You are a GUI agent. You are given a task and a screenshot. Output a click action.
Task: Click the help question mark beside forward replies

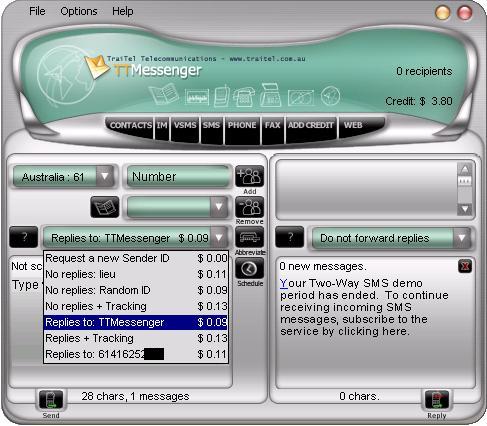click(x=289, y=237)
